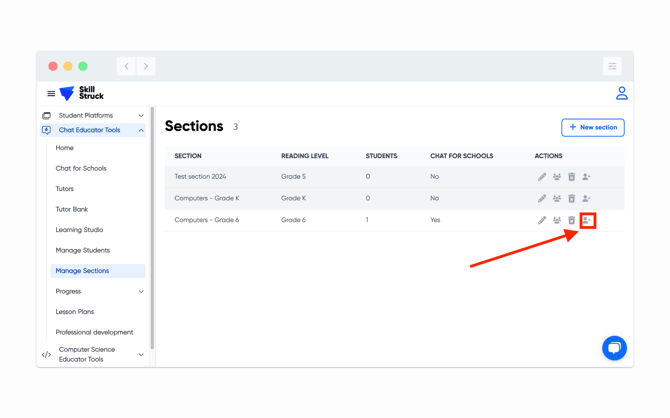
Task: Click the Skill Struck logo
Action: pos(82,93)
